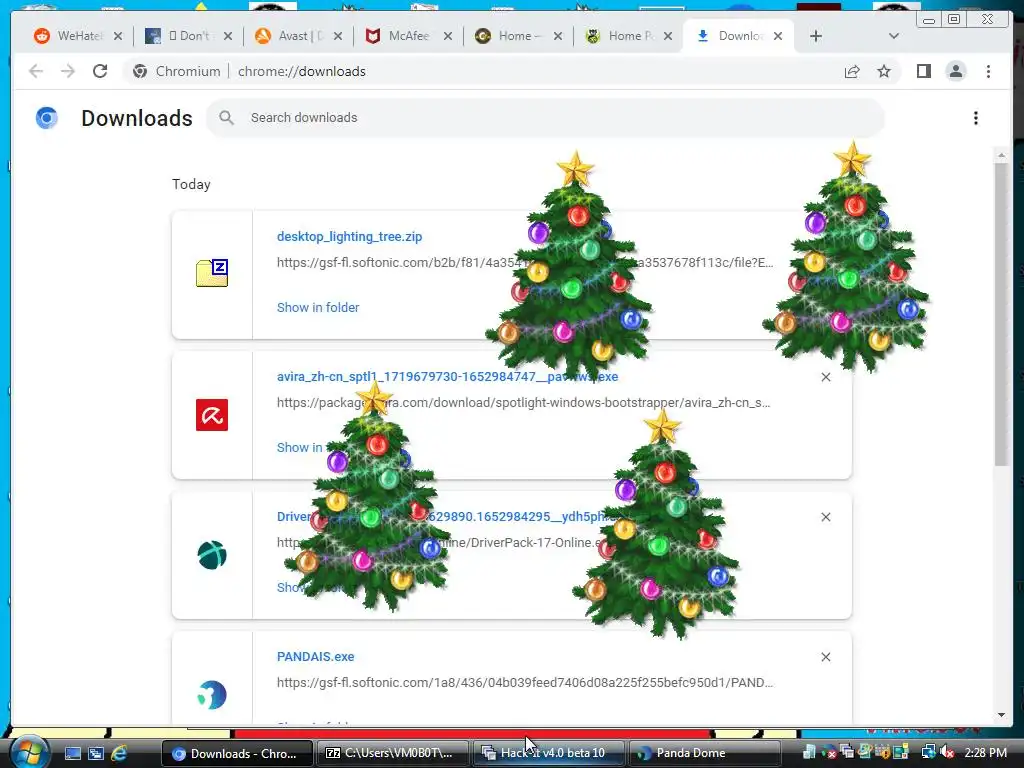Switch to Downloads - Chro... taskbar button

[x=236, y=753]
